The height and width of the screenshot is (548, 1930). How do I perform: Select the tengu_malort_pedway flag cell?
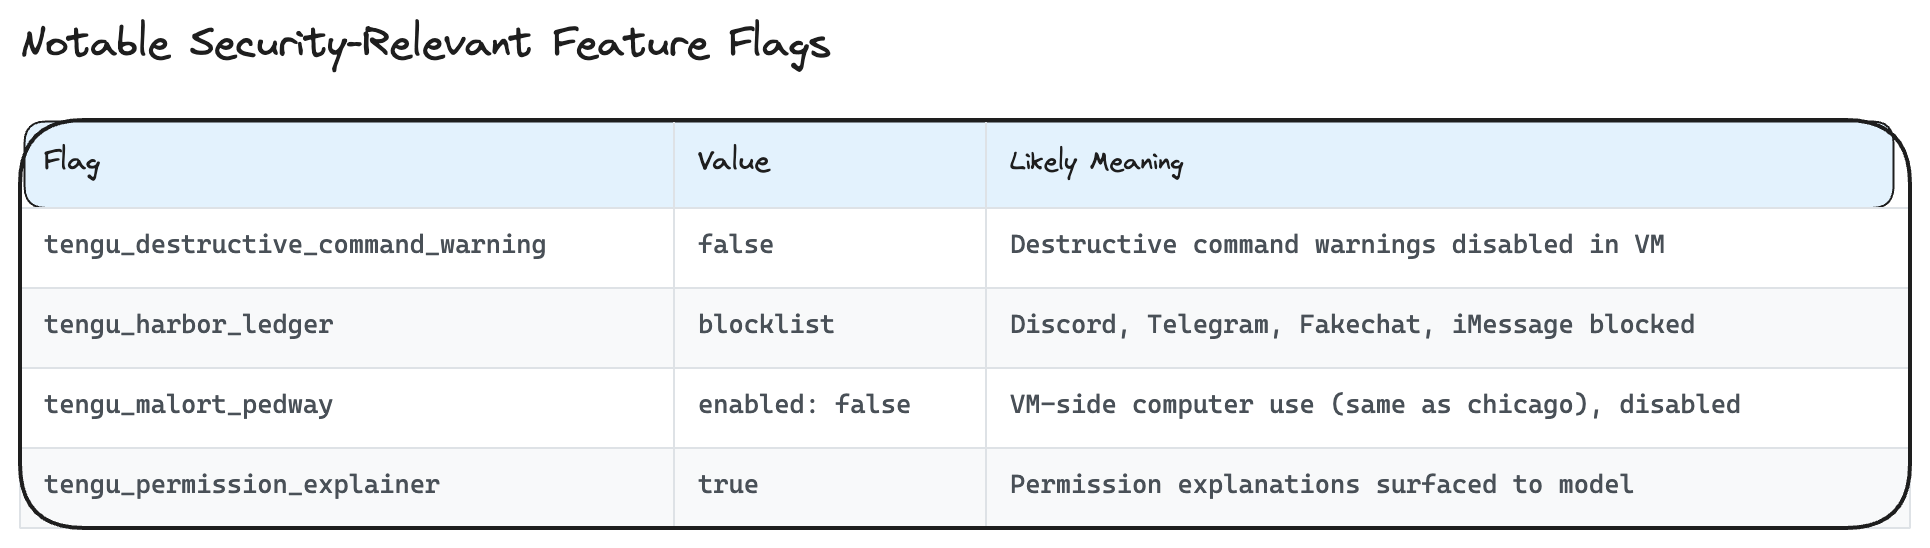pos(189,405)
